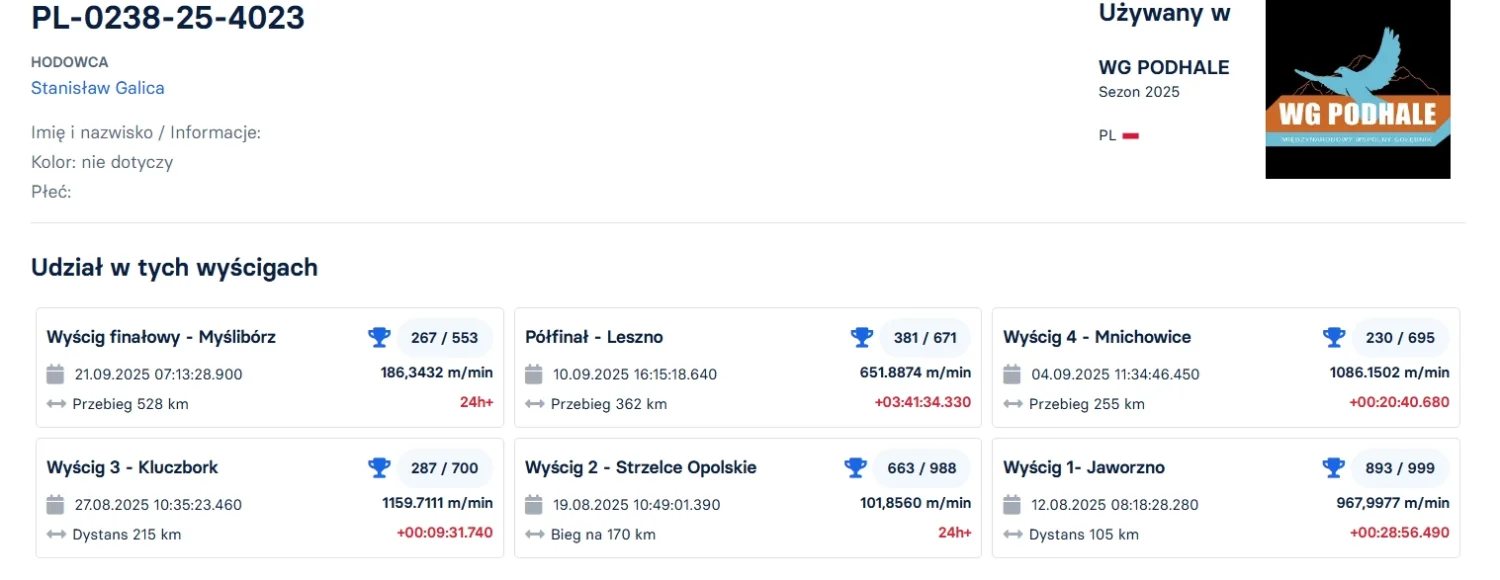Click trophy icon in Wyścig 2 - Strzelce Opolskie card
This screenshot has width=1500, height=580.
pyautogui.click(x=855, y=468)
